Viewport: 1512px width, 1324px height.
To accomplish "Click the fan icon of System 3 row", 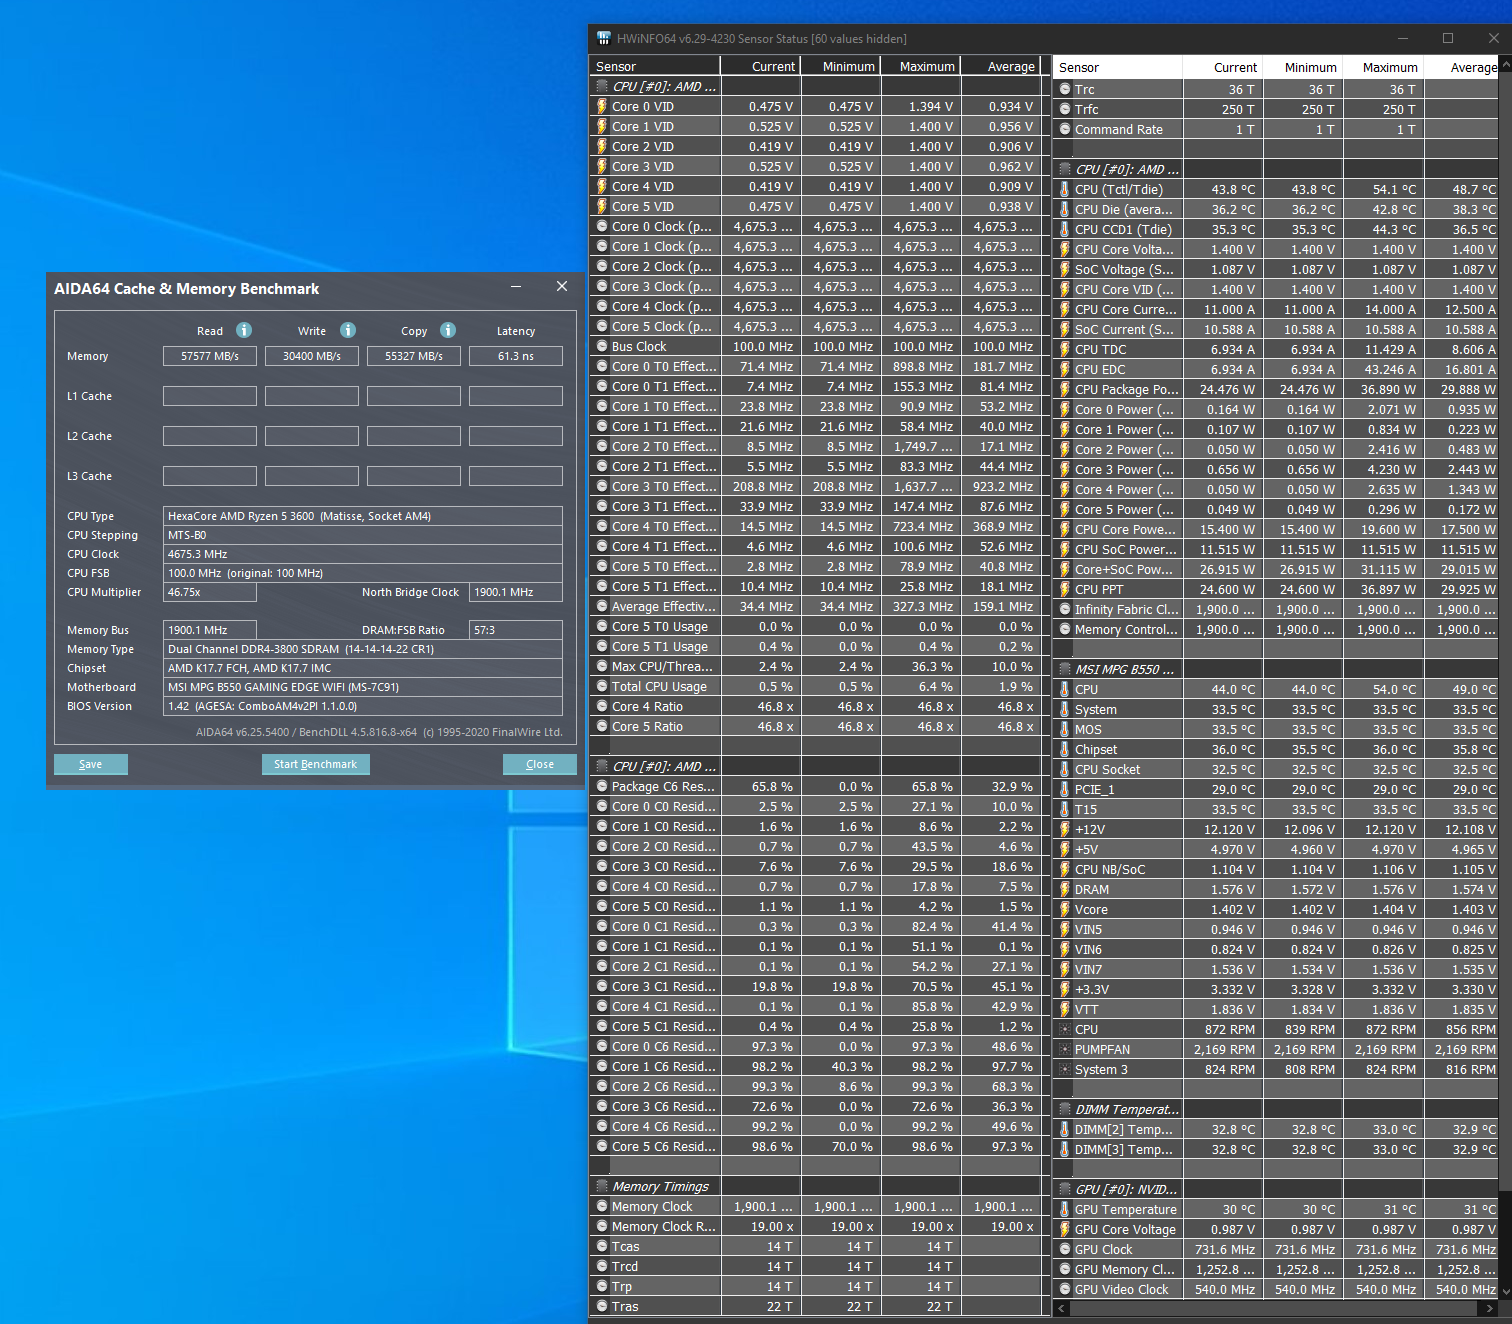I will [1065, 1069].
